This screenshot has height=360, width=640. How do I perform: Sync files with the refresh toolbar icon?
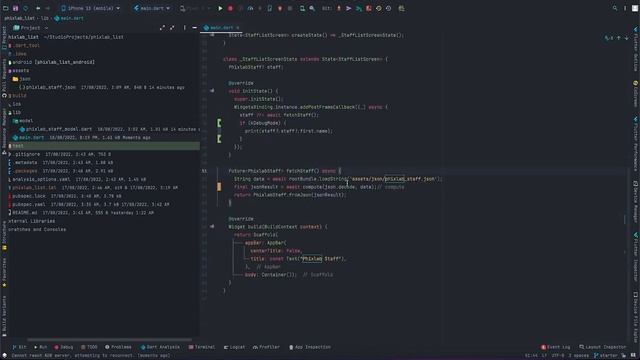point(25,8)
